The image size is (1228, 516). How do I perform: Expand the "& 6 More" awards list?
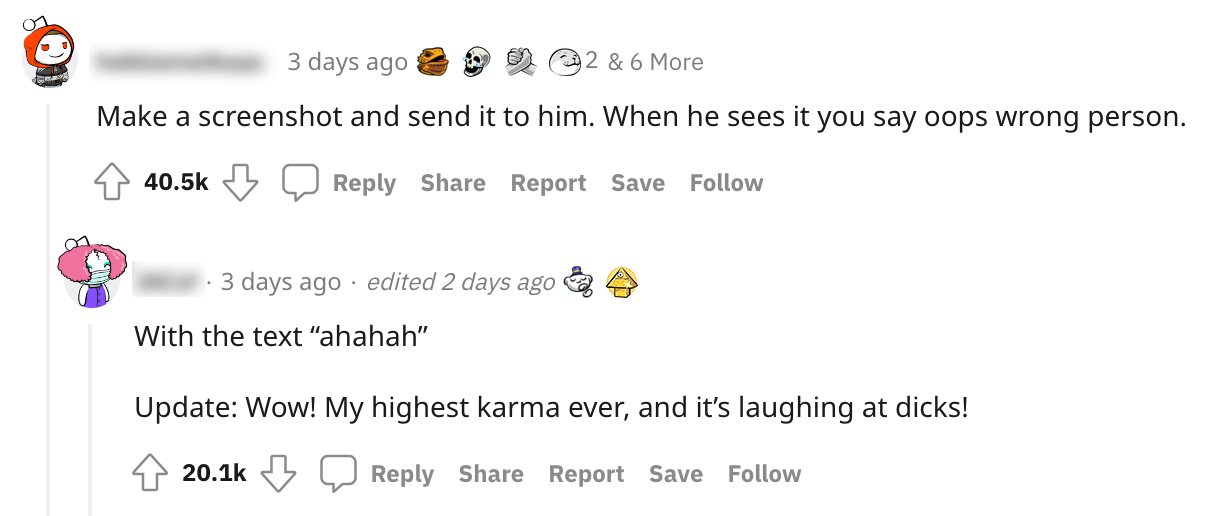click(x=655, y=62)
